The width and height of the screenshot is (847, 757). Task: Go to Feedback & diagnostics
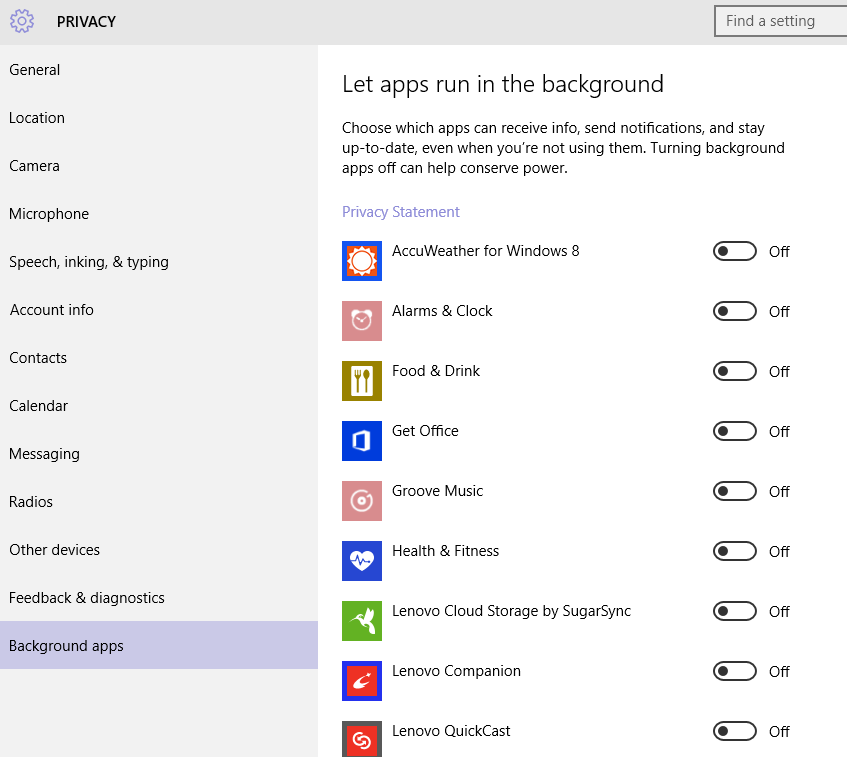tap(159, 598)
